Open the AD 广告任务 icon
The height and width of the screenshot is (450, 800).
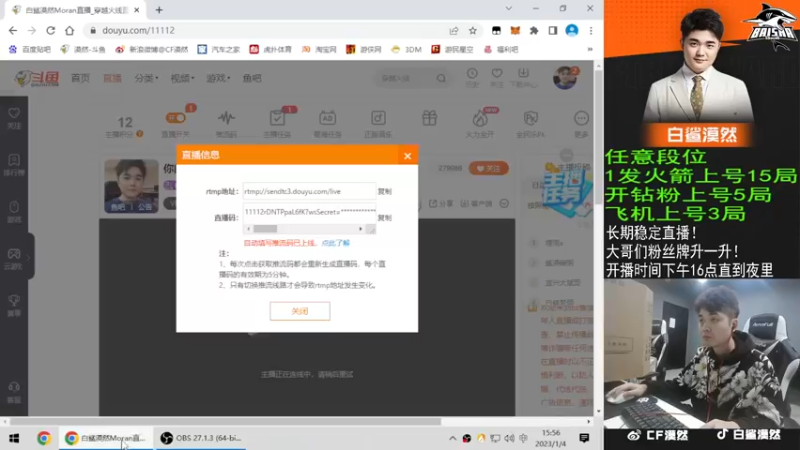click(x=328, y=118)
